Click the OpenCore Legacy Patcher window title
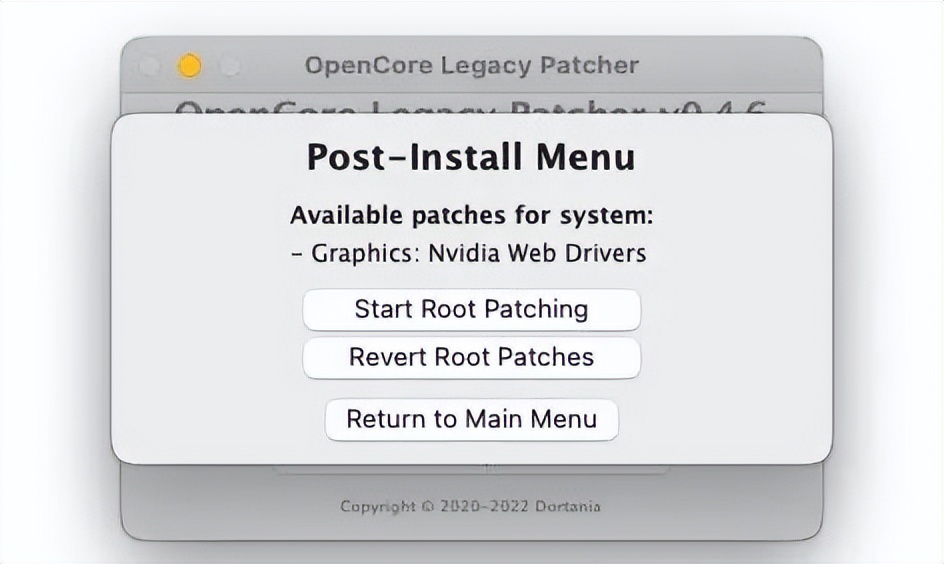Viewport: 944px width, 564px height. click(x=471, y=66)
